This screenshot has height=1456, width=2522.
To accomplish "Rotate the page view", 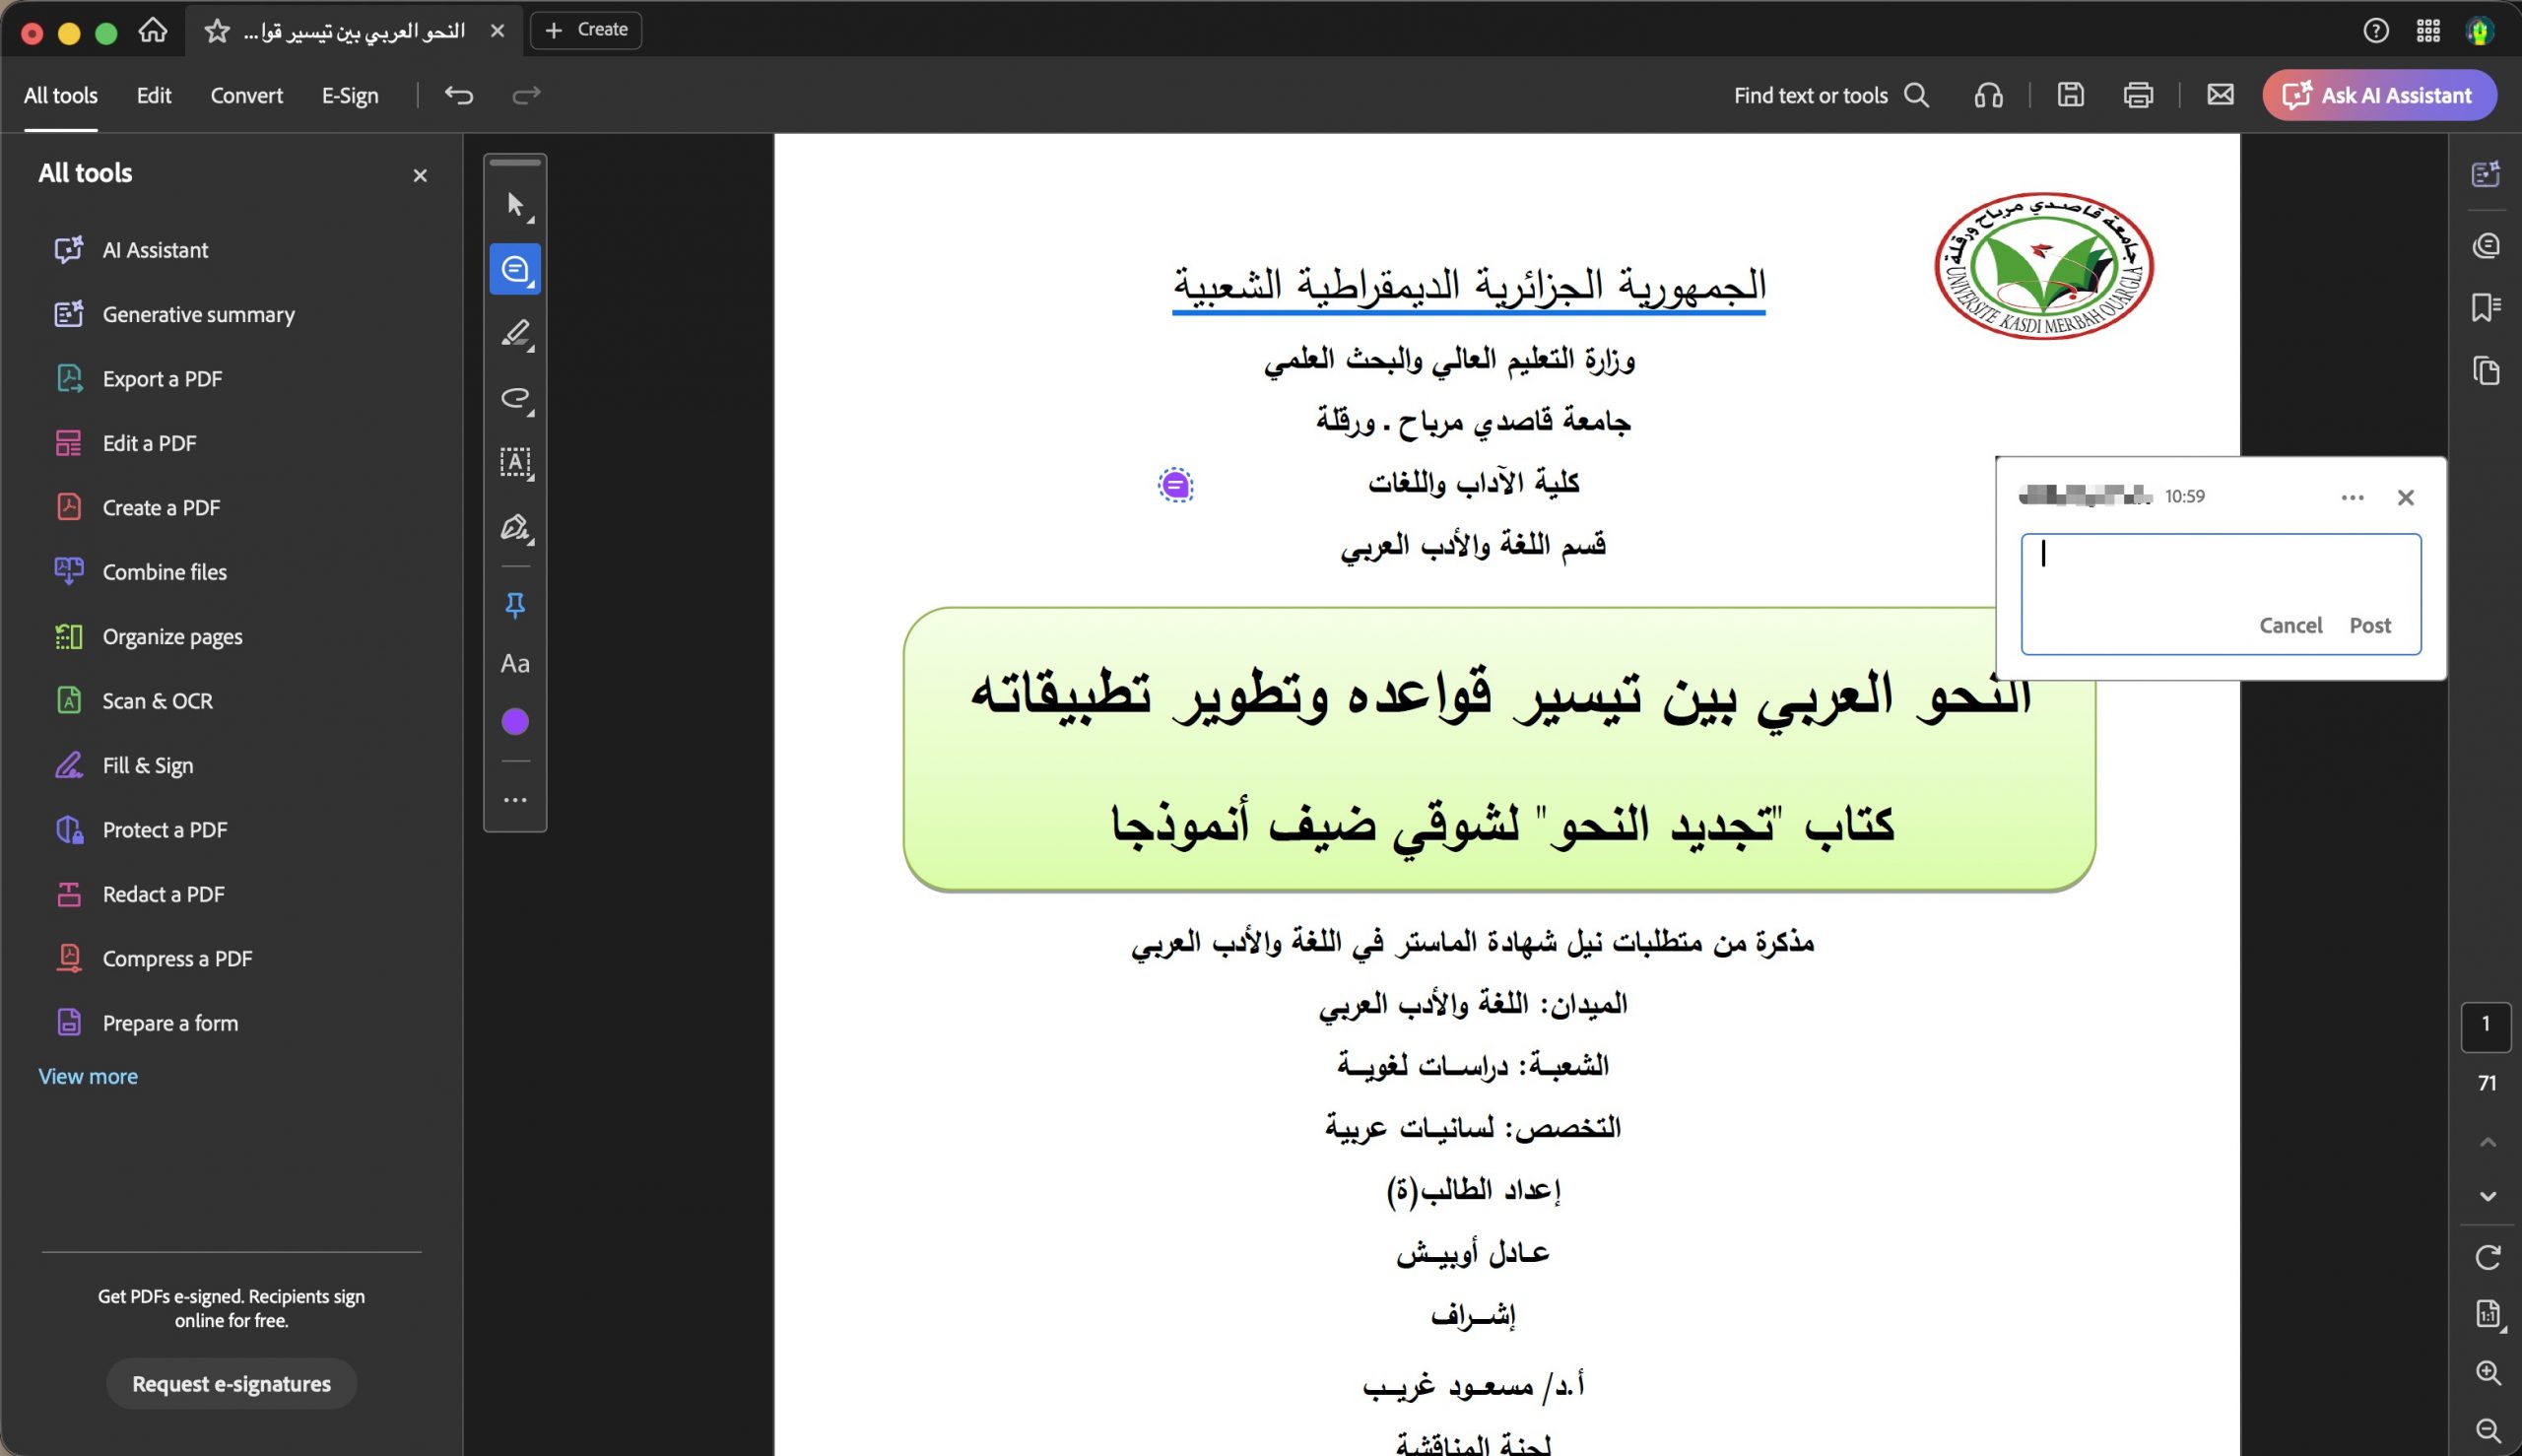I will (2487, 1257).
